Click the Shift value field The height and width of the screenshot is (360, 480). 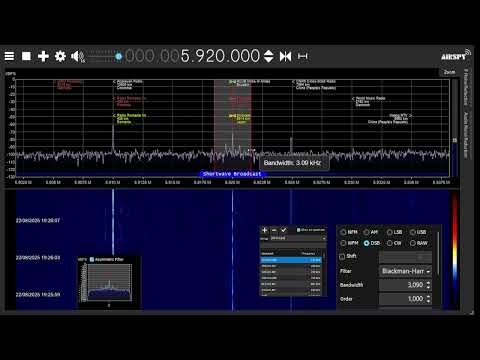pos(405,257)
